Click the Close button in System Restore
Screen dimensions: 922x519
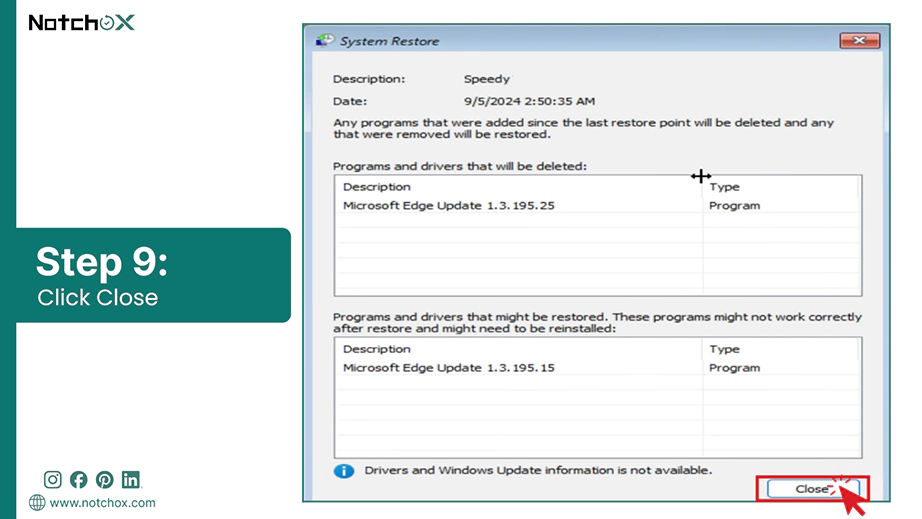(x=813, y=488)
